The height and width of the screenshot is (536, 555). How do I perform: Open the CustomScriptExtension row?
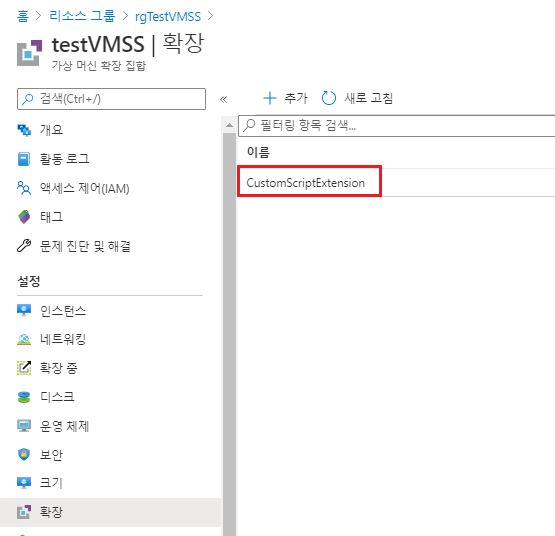pyautogui.click(x=396, y=183)
